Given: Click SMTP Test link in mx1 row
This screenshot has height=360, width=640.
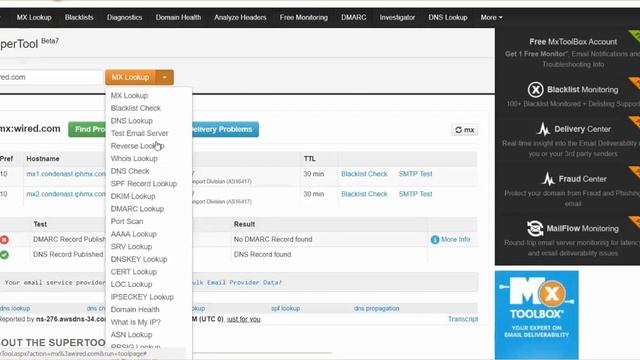Looking at the screenshot, I should (415, 174).
